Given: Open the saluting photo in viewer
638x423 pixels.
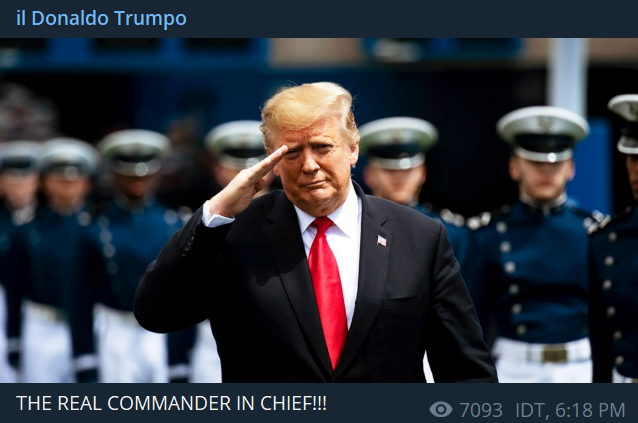Looking at the screenshot, I should [x=319, y=210].
